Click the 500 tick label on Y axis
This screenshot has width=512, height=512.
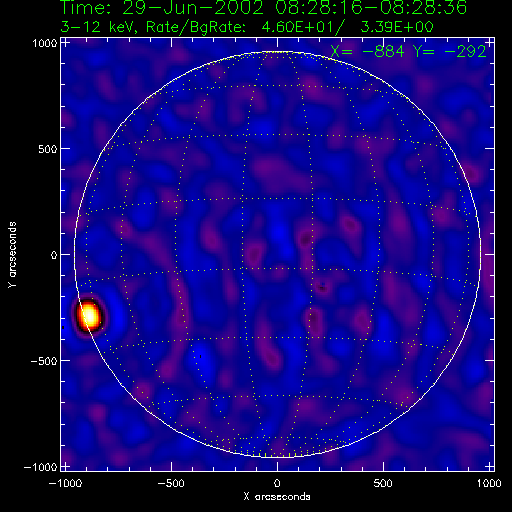[x=48, y=149]
